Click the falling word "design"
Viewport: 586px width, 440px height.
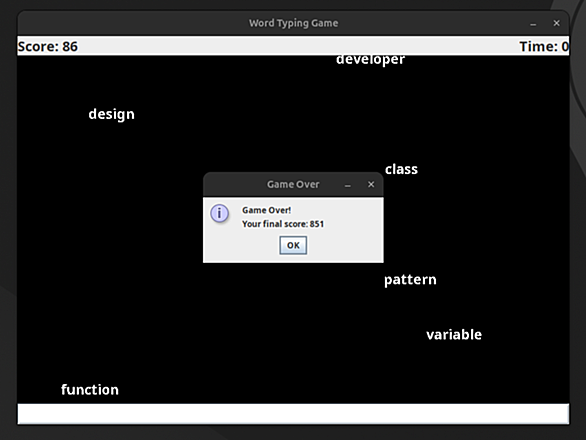click(x=111, y=114)
